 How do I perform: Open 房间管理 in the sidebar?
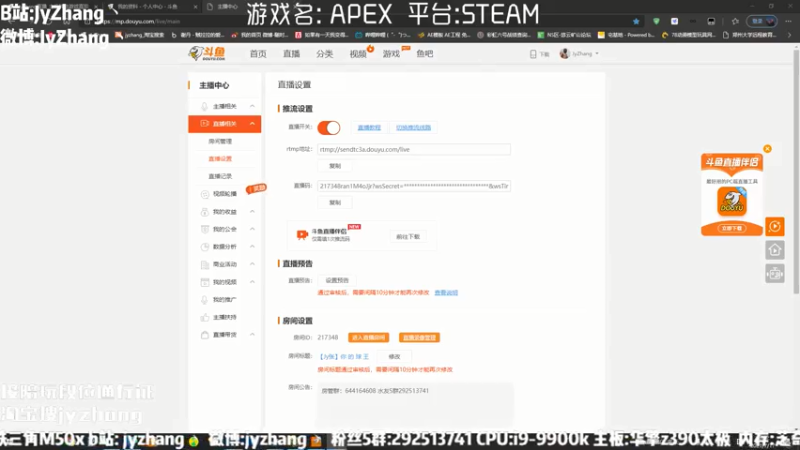(220, 141)
